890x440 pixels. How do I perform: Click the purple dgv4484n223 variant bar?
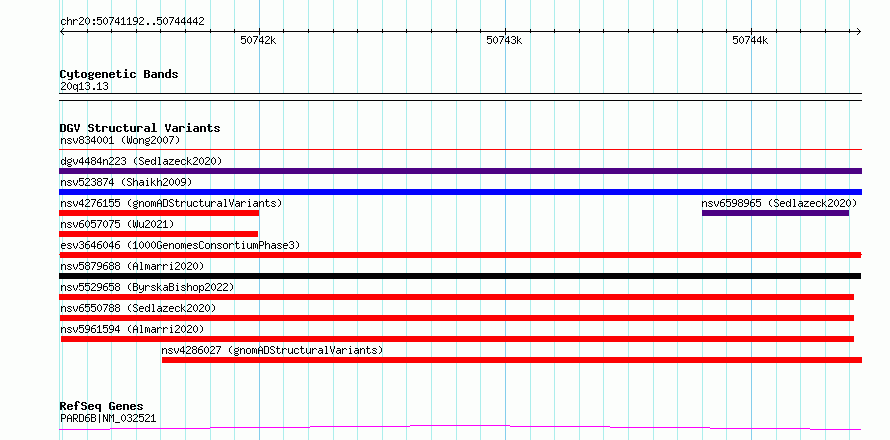pos(460,171)
